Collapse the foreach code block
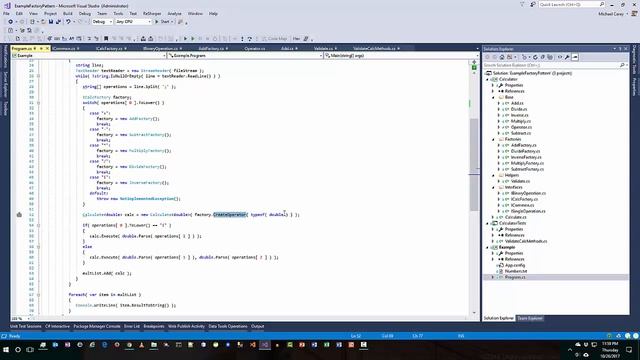The width and height of the screenshot is (640, 360). [x=38, y=294]
